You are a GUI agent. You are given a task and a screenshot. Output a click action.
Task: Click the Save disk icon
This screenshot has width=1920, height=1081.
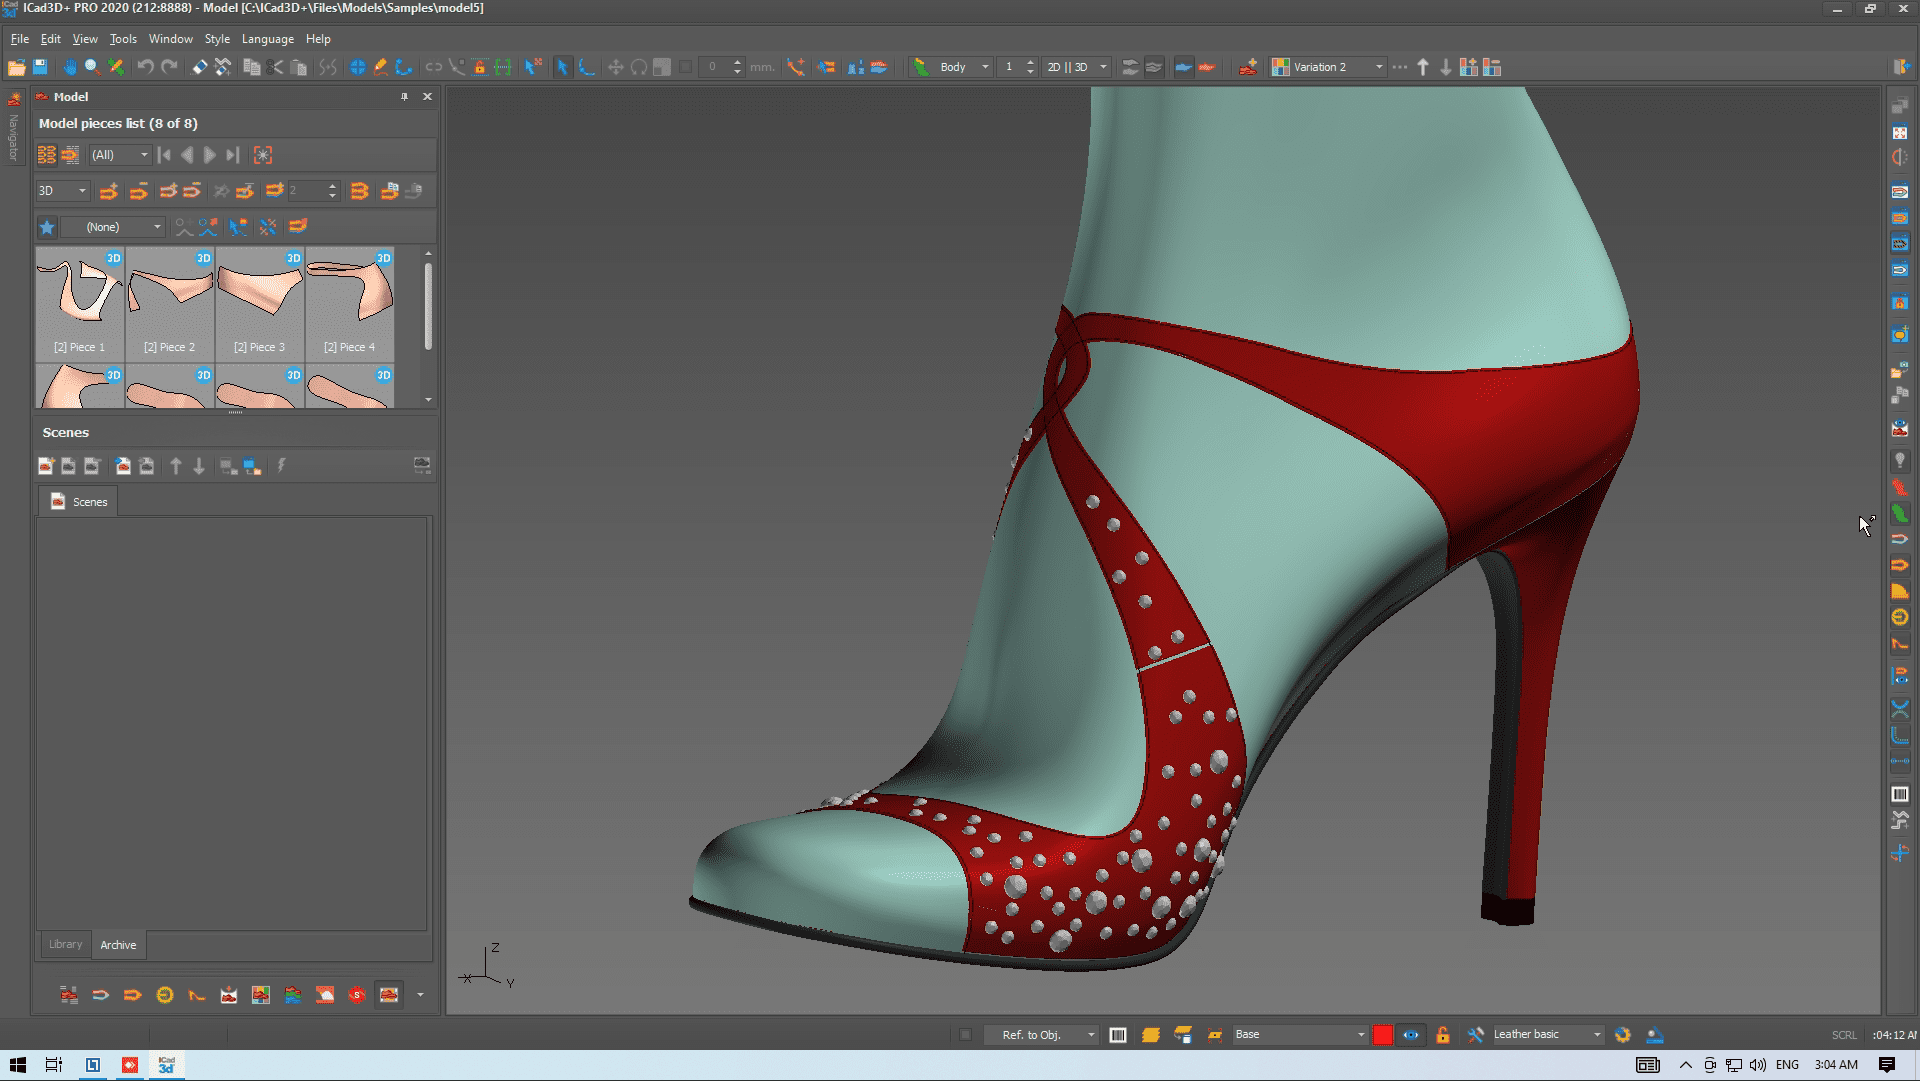[x=40, y=67]
